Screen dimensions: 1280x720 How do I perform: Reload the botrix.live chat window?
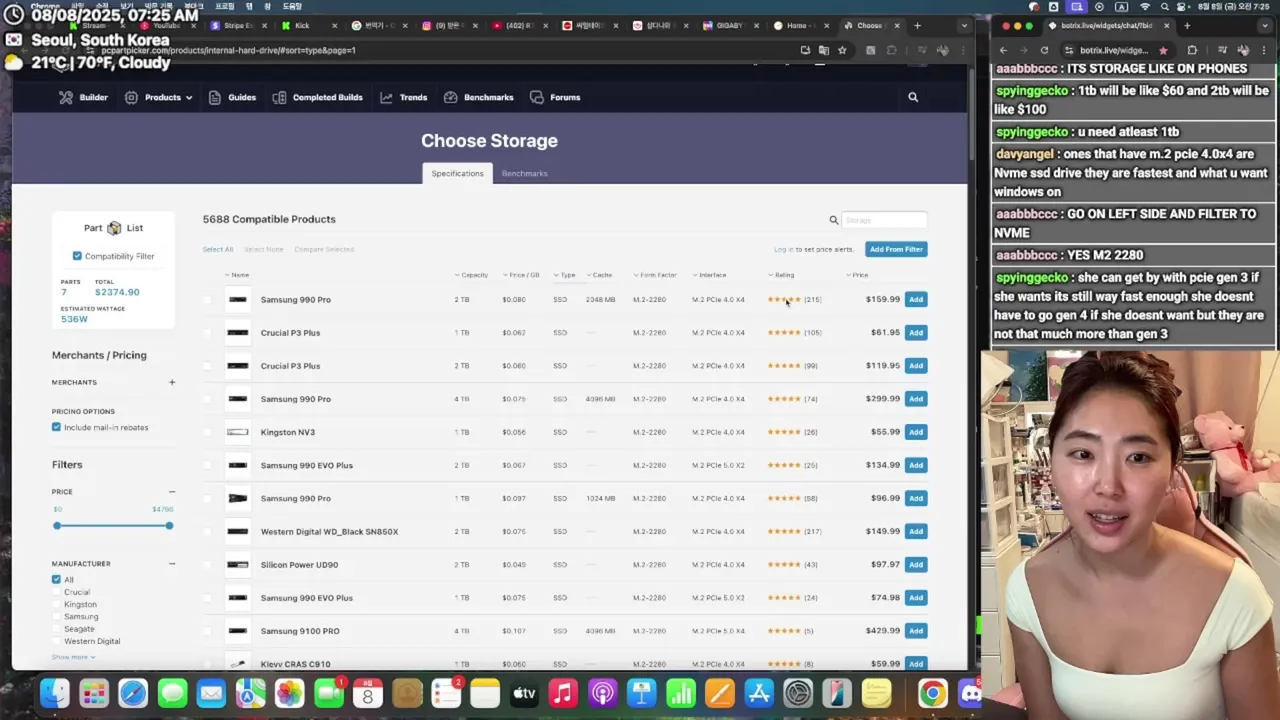(1044, 50)
